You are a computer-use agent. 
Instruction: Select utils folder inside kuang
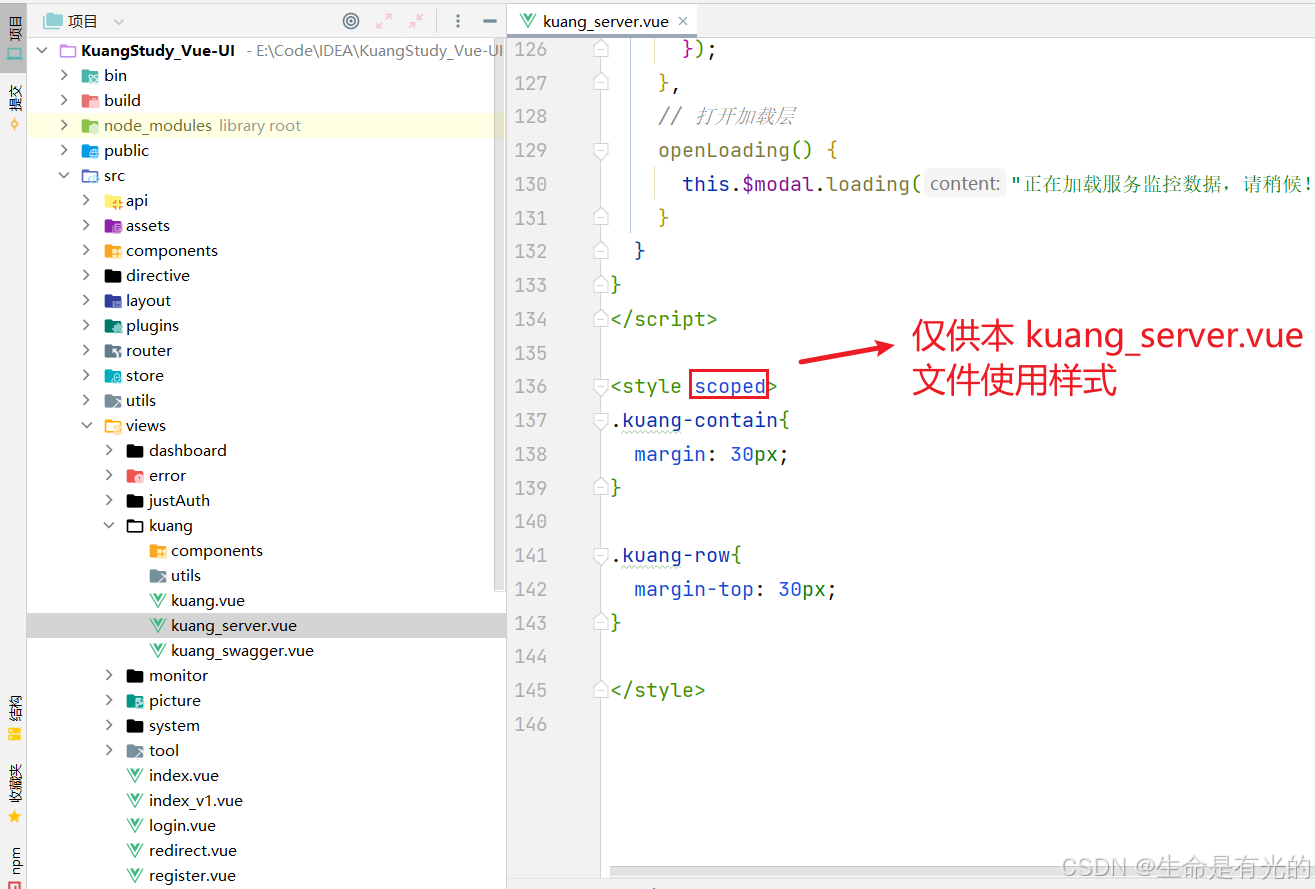[186, 575]
